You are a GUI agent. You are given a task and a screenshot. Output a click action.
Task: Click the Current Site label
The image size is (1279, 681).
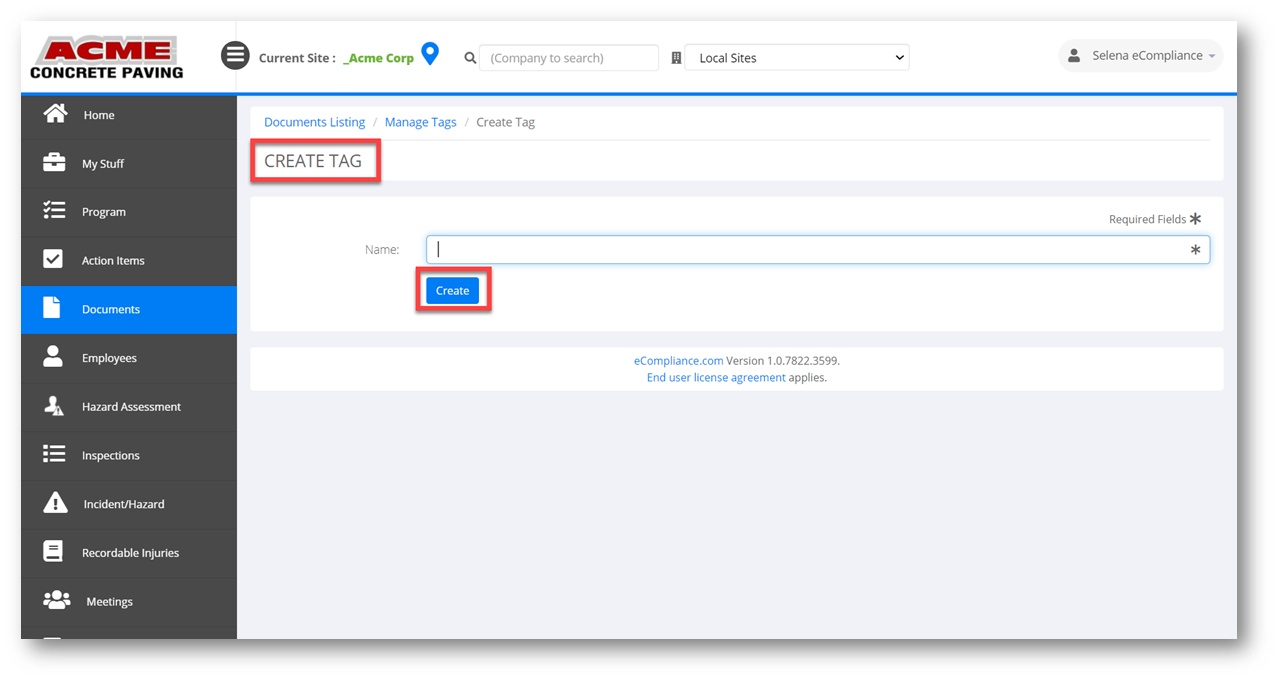click(297, 58)
